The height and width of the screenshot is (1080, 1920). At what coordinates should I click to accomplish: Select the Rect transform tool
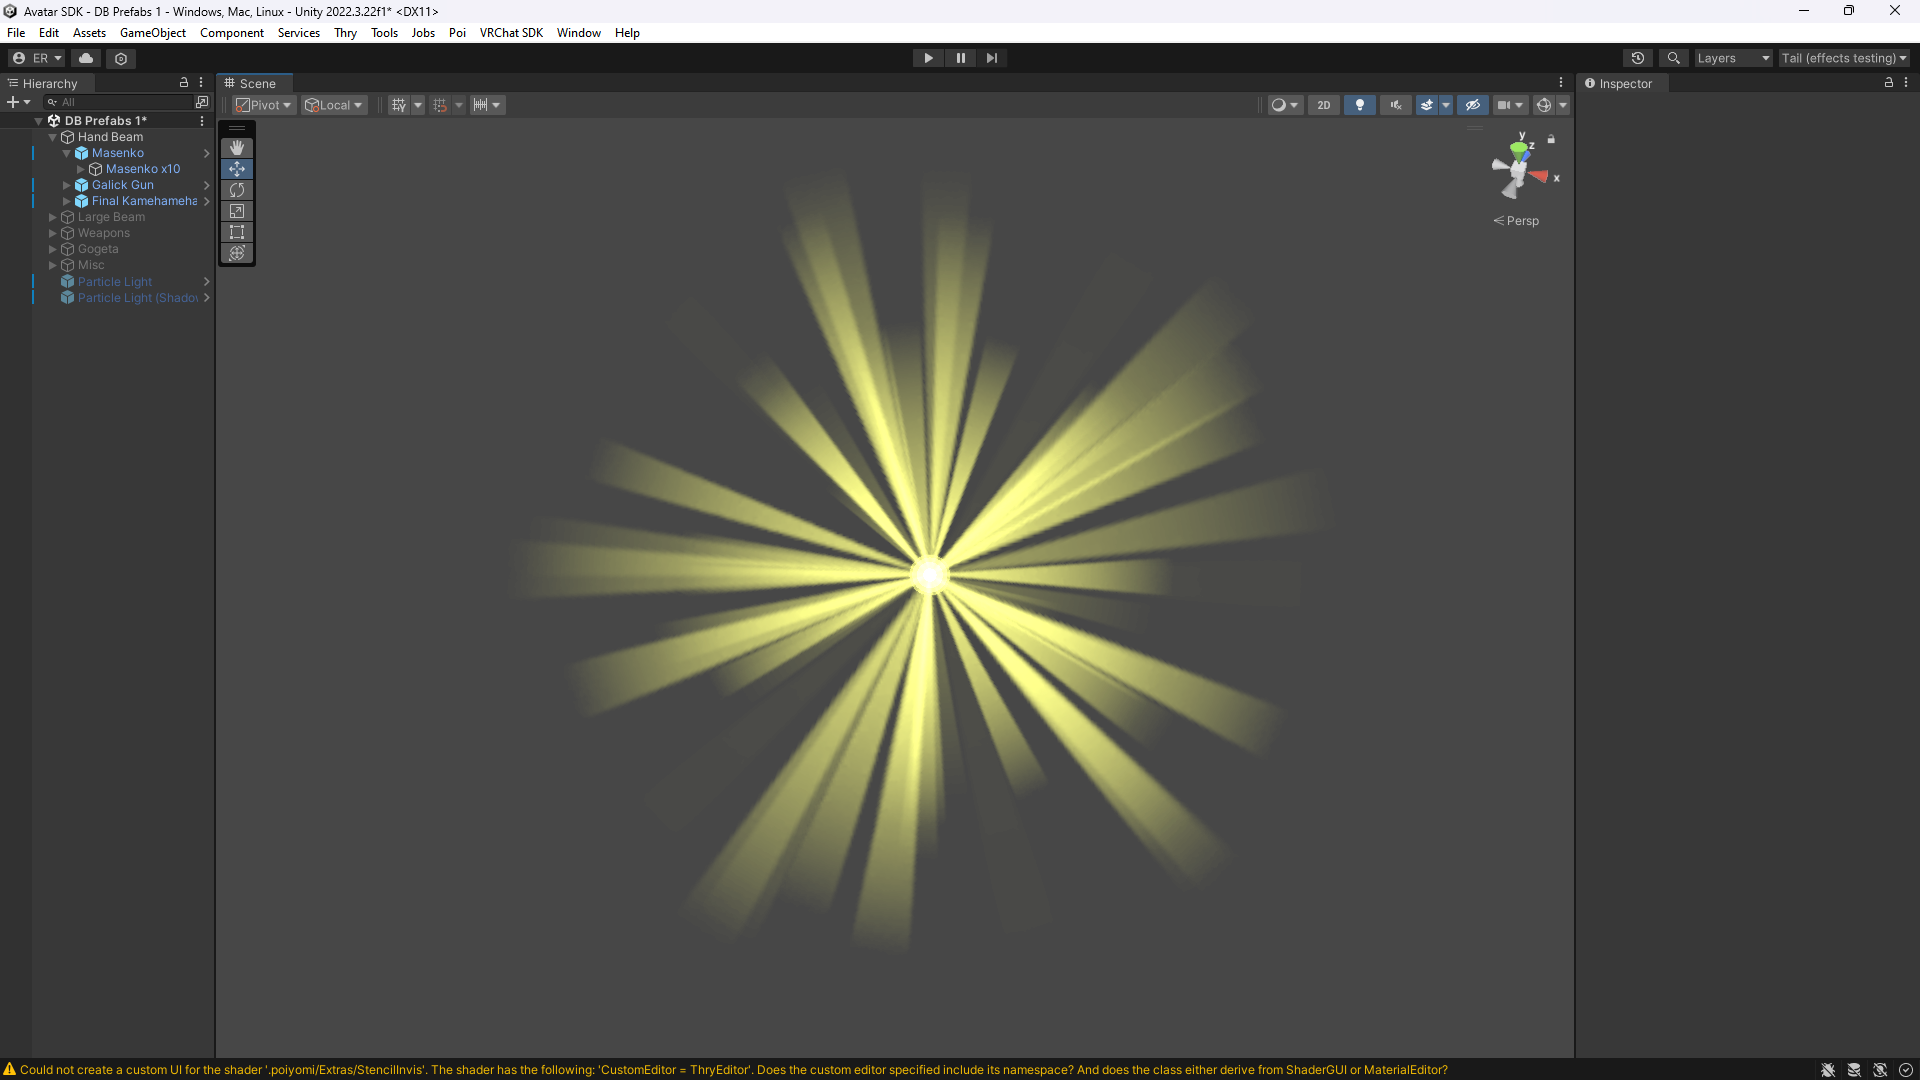[x=237, y=232]
